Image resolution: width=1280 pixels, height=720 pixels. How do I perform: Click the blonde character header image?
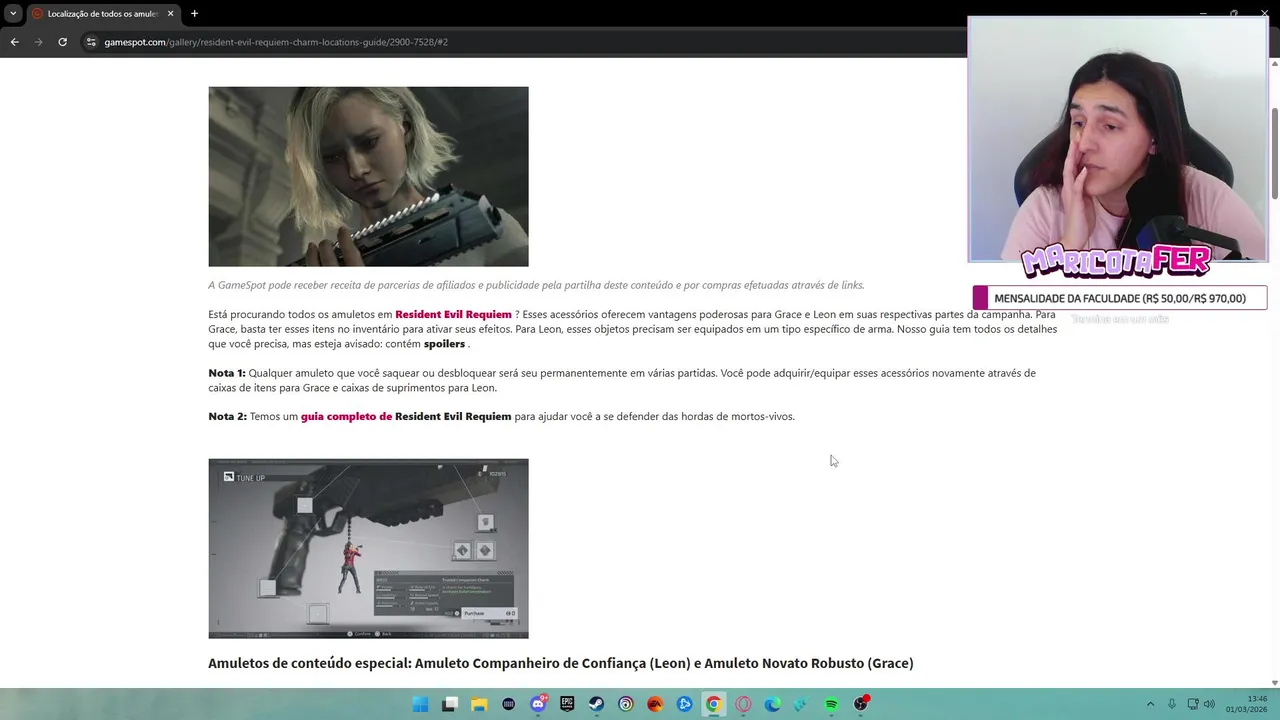368,176
